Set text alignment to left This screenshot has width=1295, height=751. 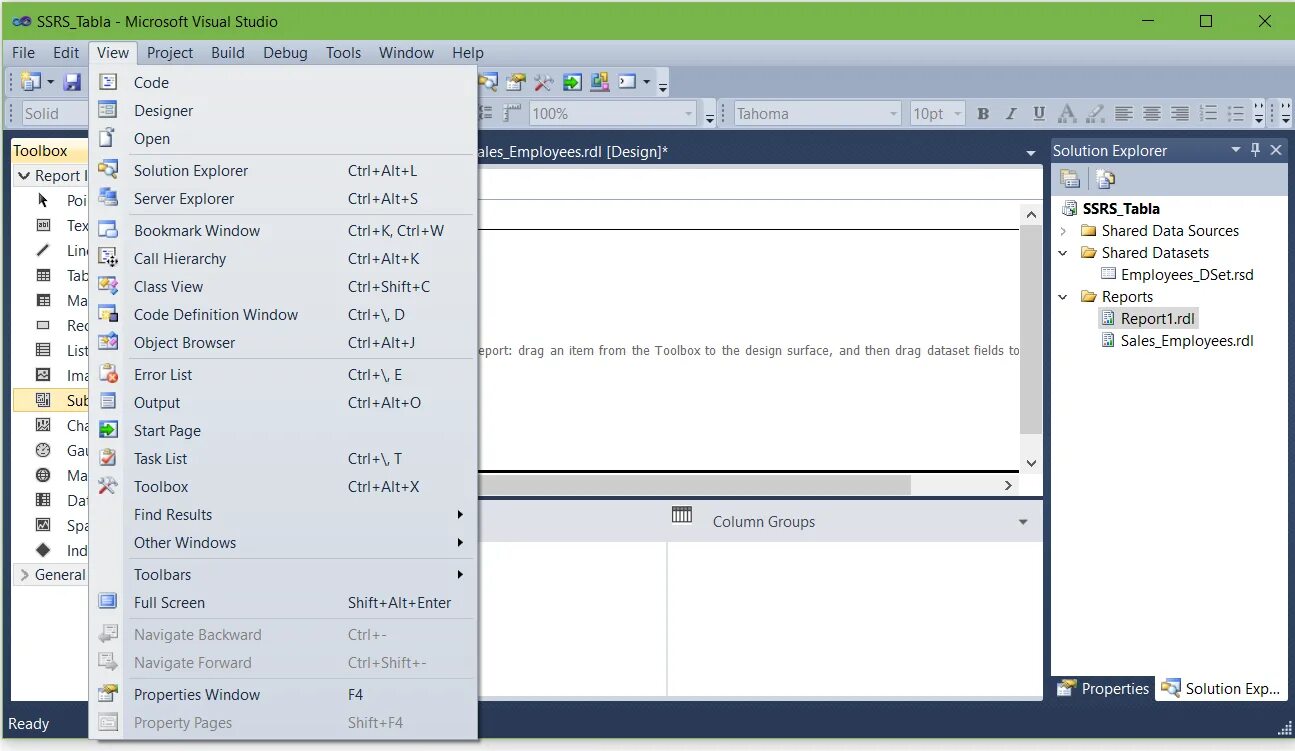coord(1124,114)
